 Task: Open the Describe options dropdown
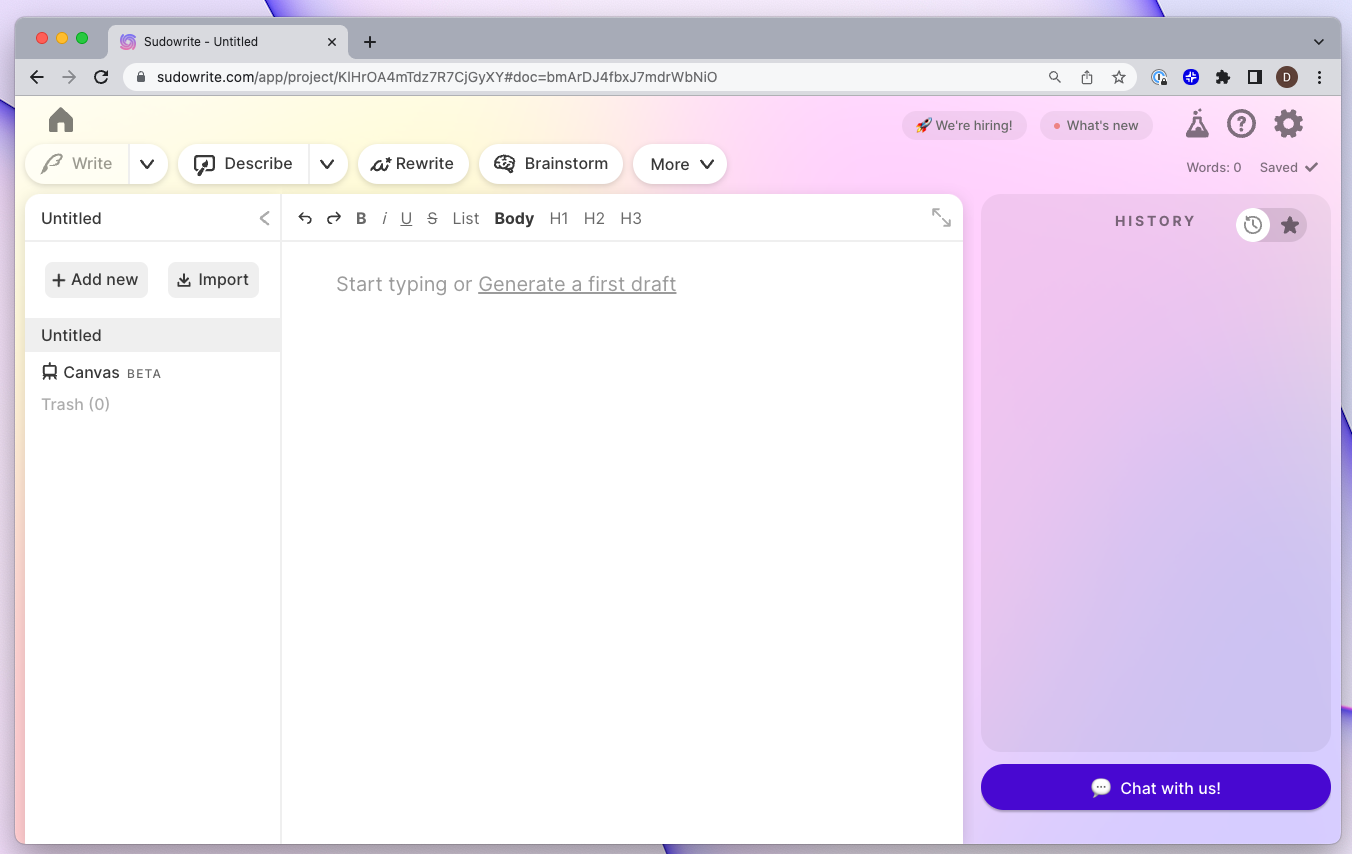tap(328, 164)
